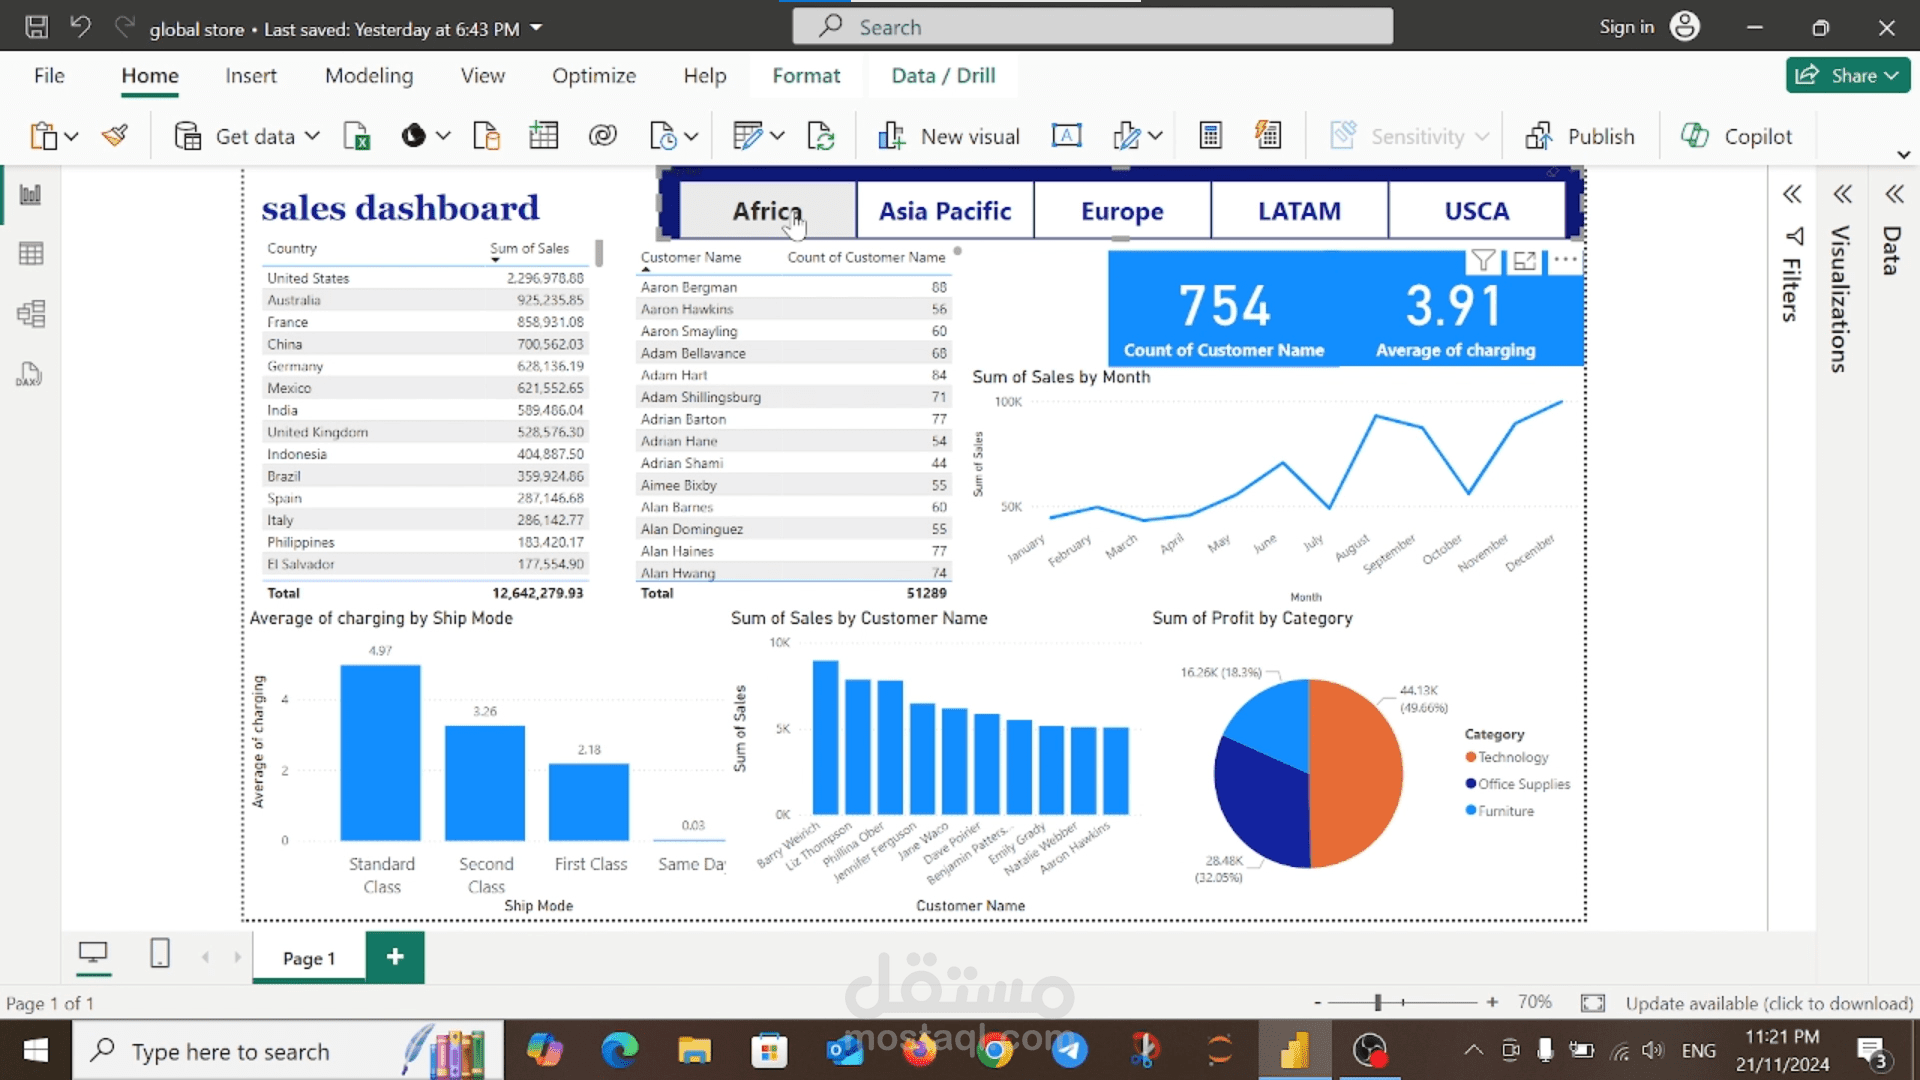Screen dimensions: 1920x1080
Task: Click Focus mode icon on card
Action: click(1524, 261)
